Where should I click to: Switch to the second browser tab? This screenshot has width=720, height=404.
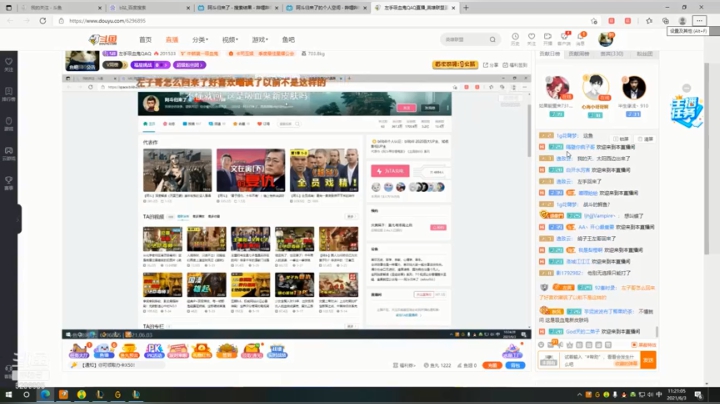(148, 8)
